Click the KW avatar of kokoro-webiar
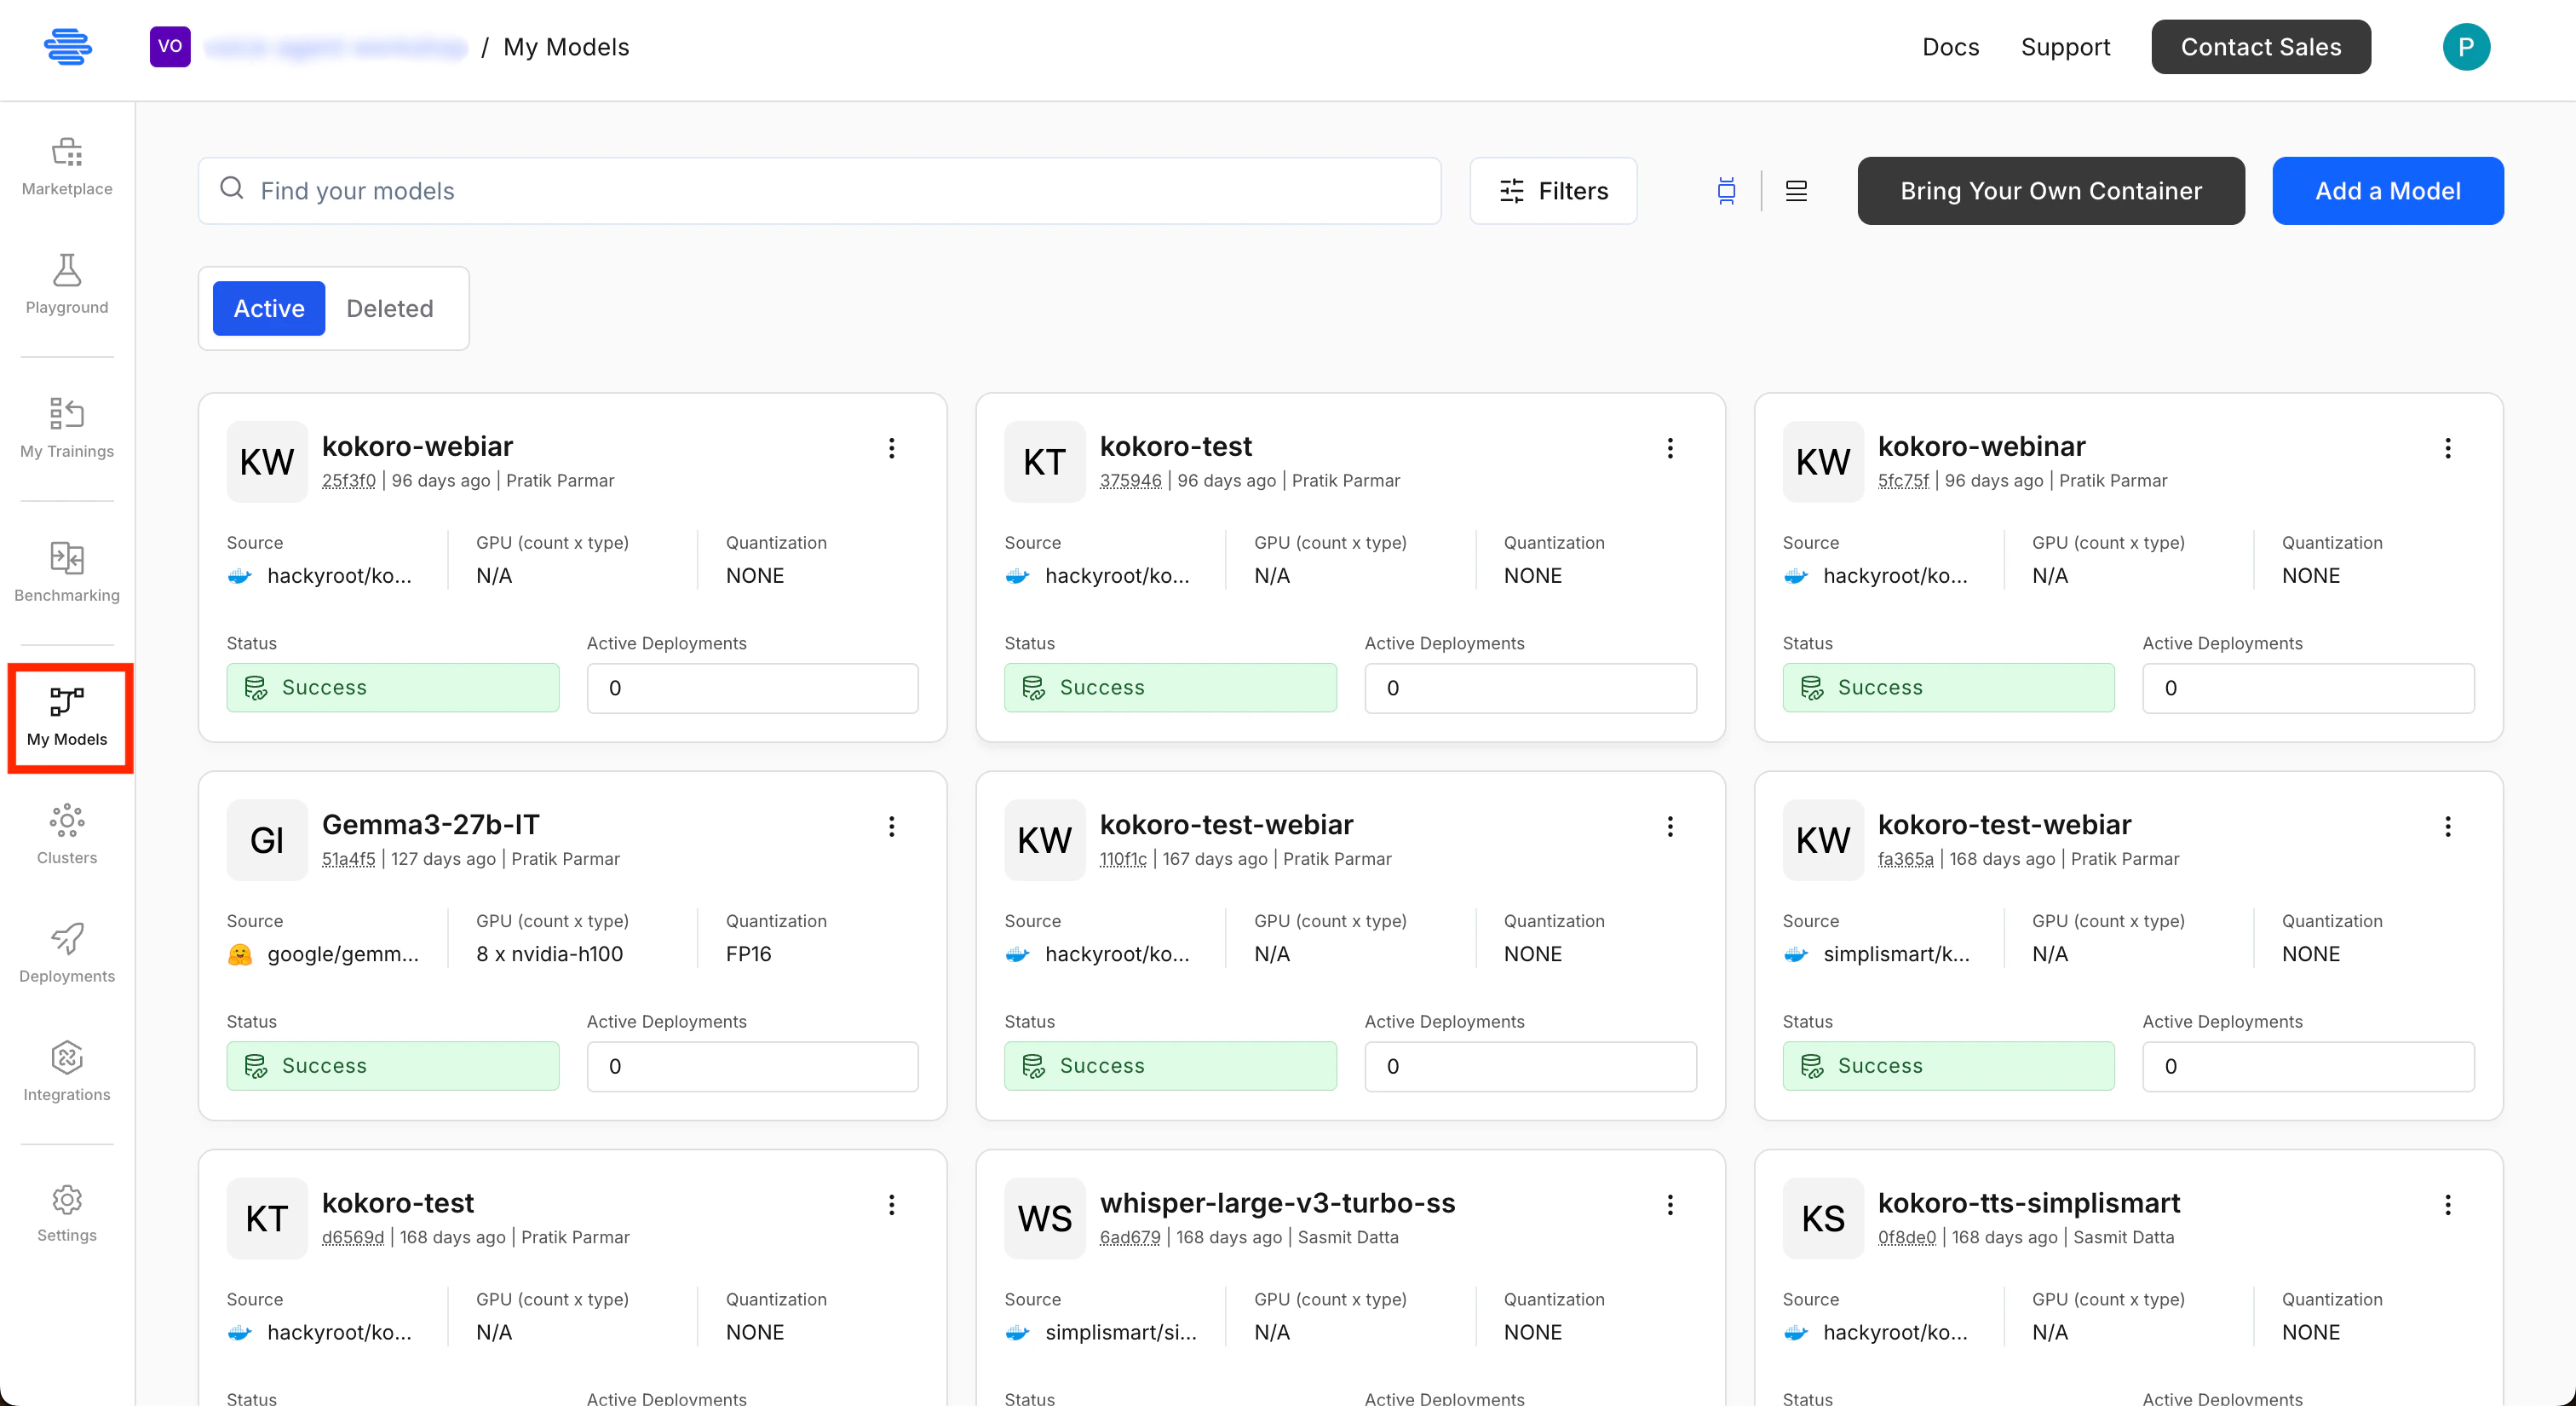Image resolution: width=2576 pixels, height=1406 pixels. click(x=267, y=462)
